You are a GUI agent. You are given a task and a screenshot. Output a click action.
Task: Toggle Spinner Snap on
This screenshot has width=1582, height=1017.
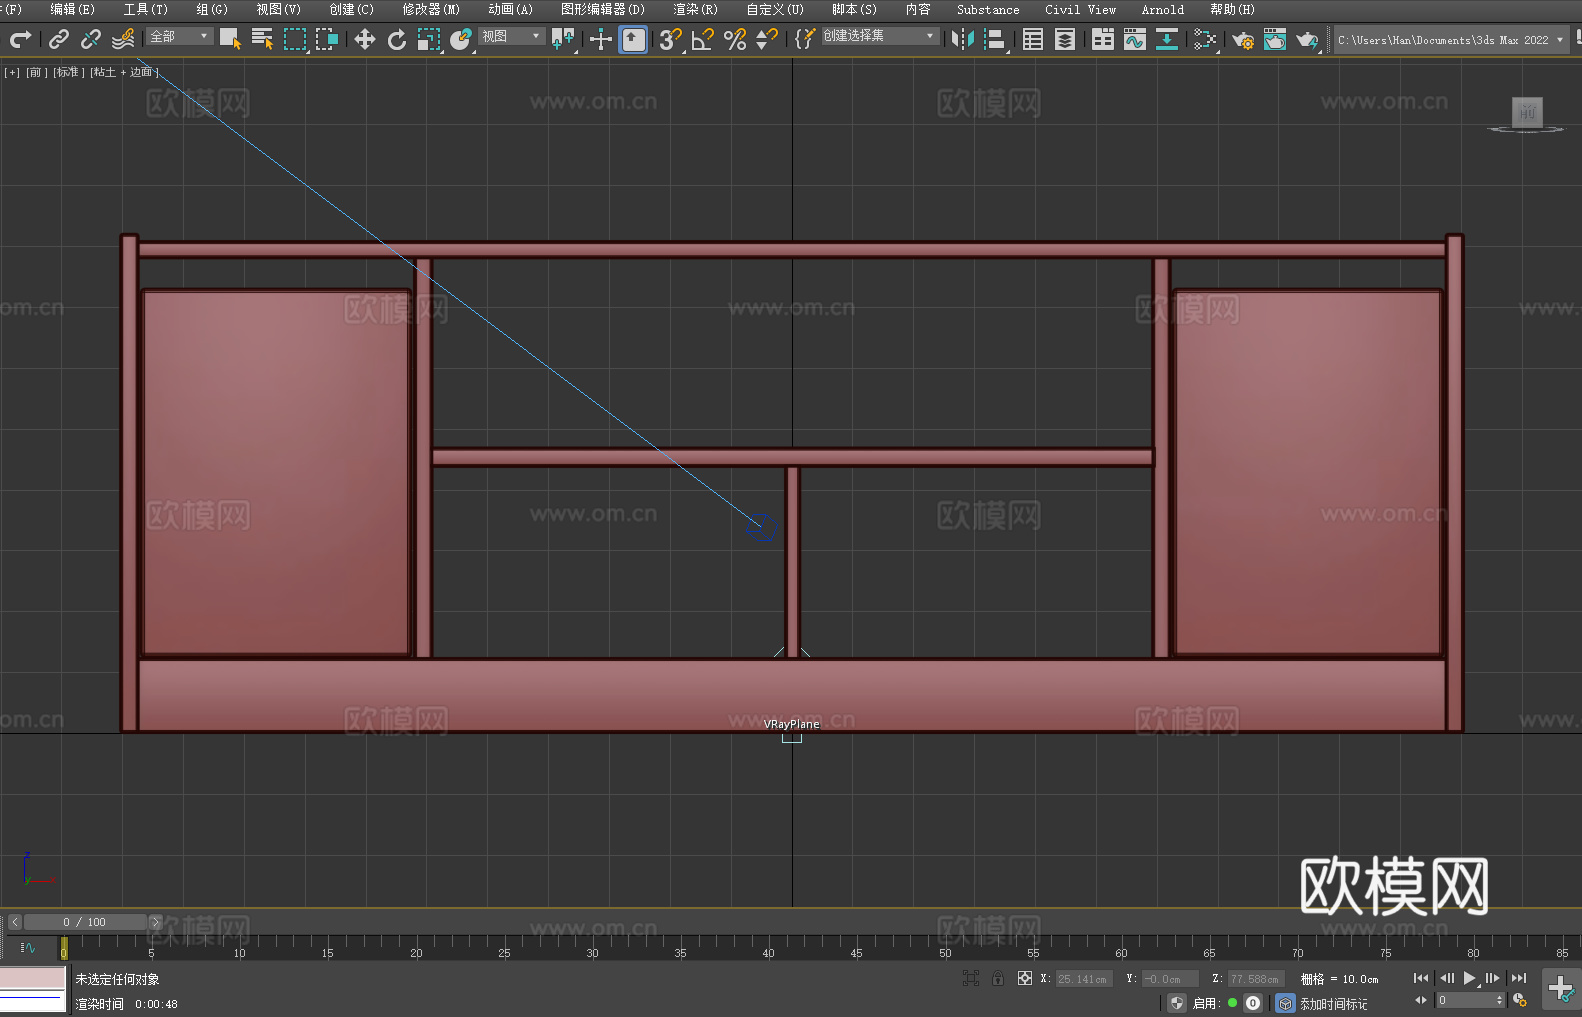tap(767, 39)
